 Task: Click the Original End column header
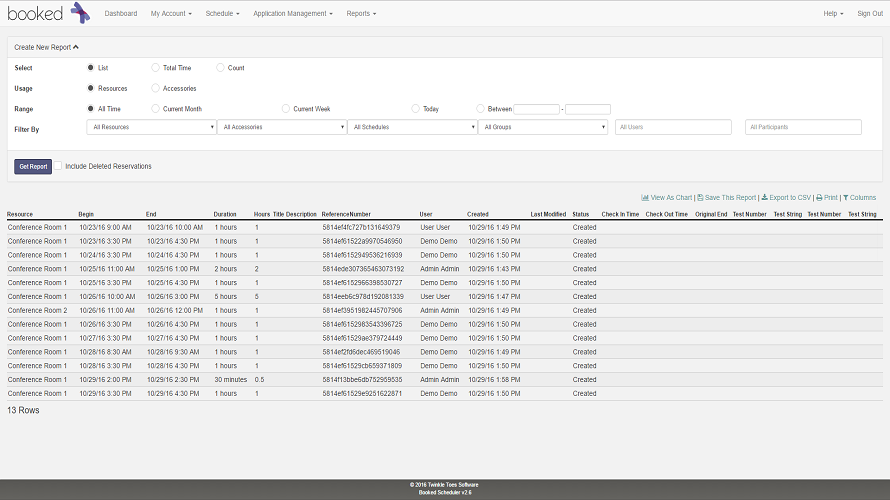tap(711, 215)
